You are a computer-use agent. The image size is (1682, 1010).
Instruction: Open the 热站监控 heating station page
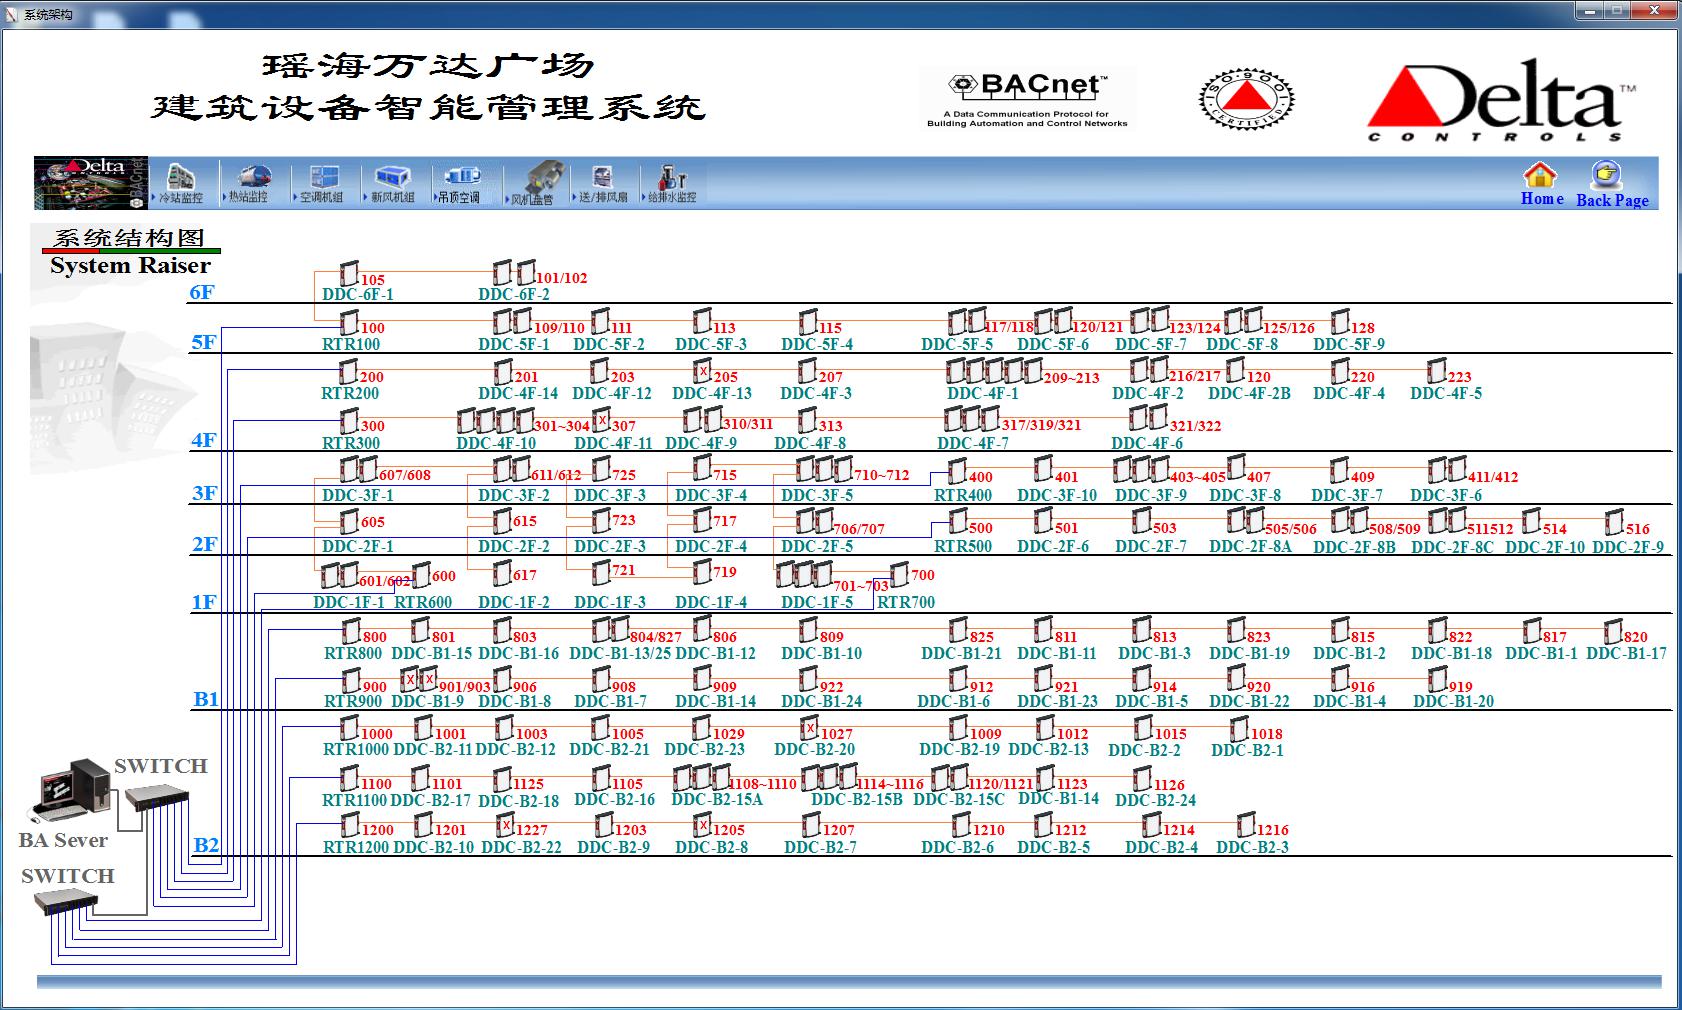249,182
